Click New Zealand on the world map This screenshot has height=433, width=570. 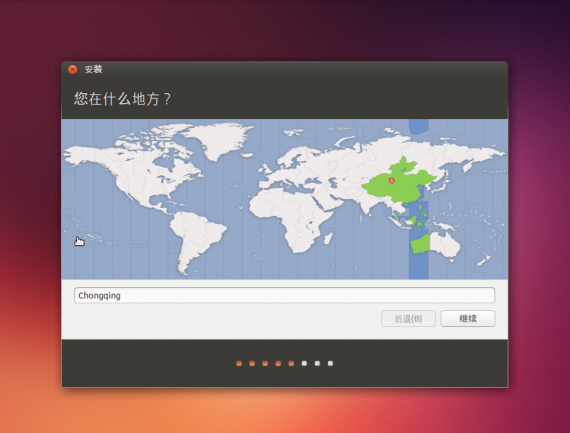(x=485, y=260)
